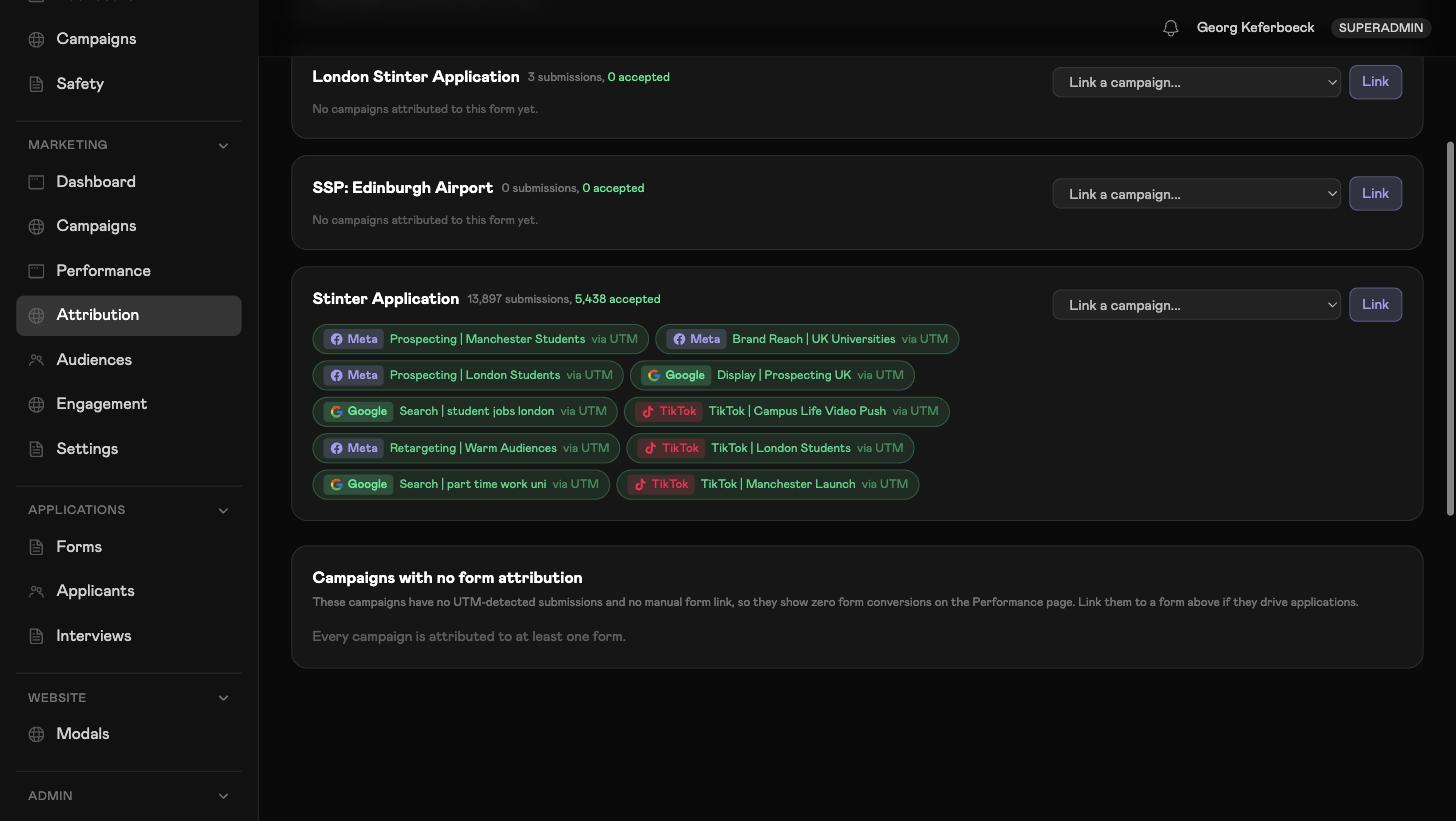
Task: Open the Attribution page in sidebar
Action: coord(129,315)
